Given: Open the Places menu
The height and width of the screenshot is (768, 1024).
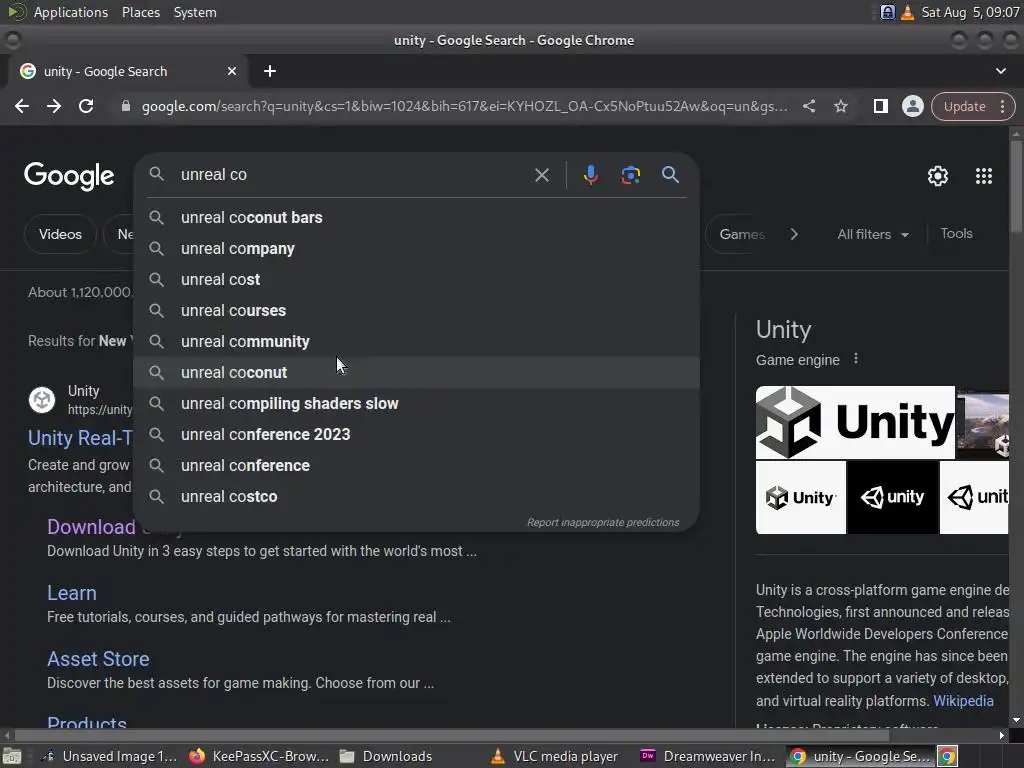Looking at the screenshot, I should coord(140,12).
